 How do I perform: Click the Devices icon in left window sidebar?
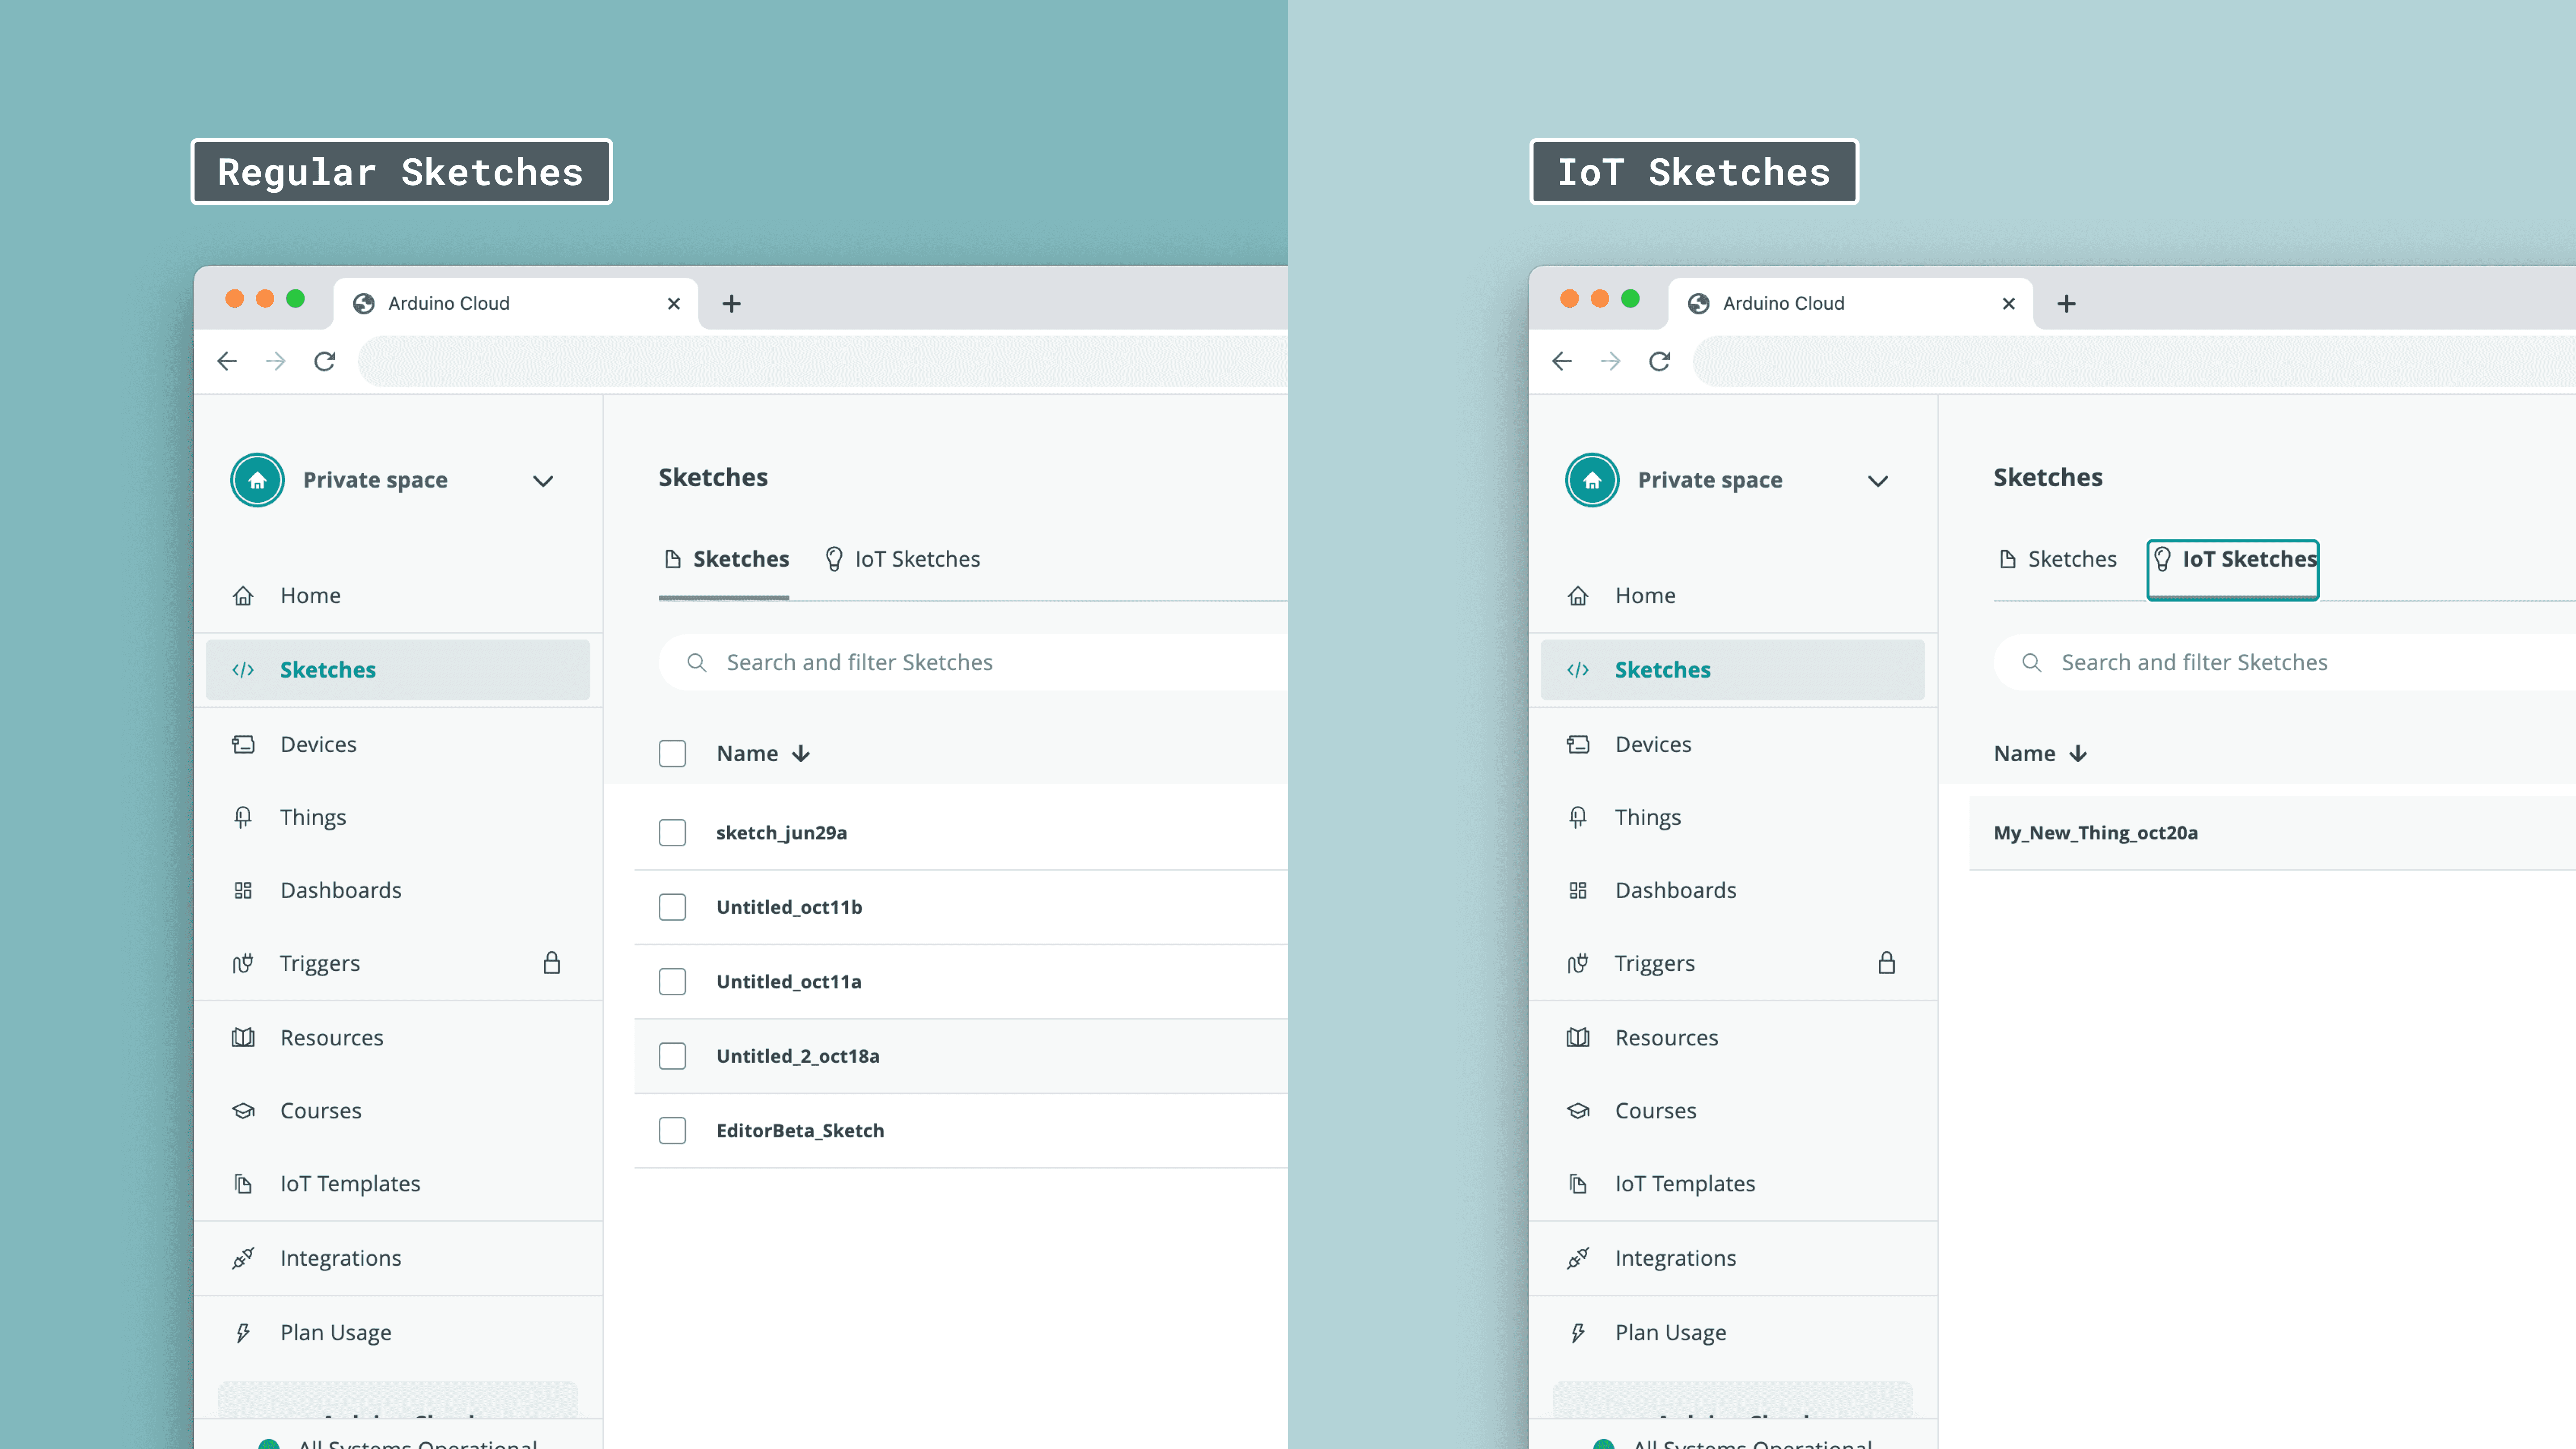pos(243,744)
